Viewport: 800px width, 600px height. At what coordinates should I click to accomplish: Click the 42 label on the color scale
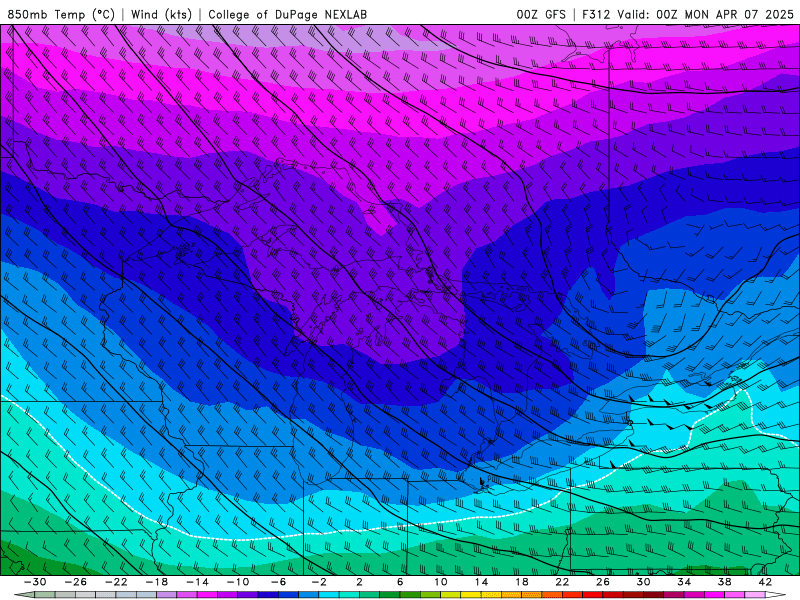(765, 582)
